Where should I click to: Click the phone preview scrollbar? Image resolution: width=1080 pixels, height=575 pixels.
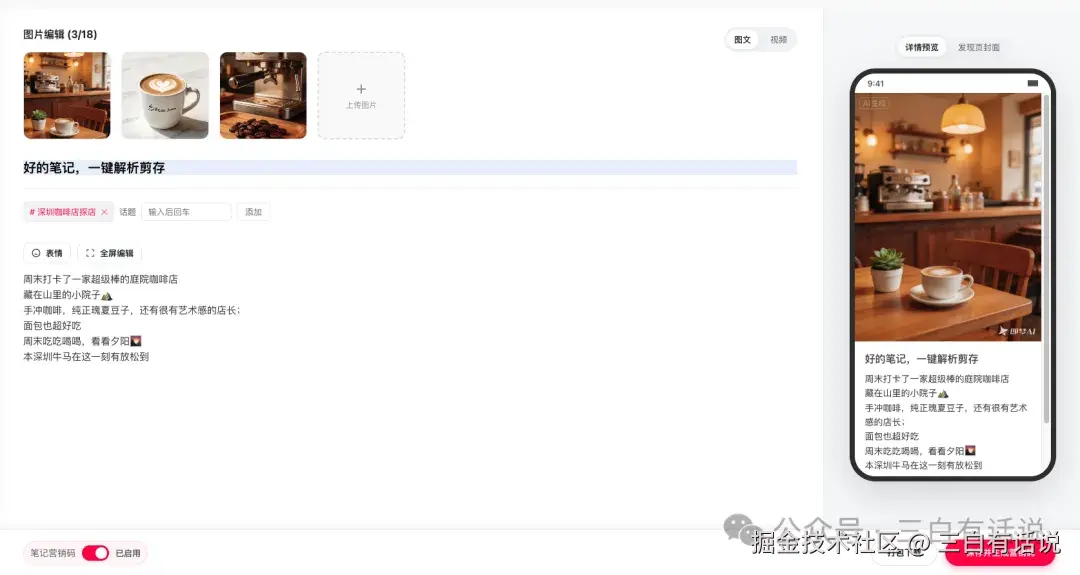[x=1046, y=258]
